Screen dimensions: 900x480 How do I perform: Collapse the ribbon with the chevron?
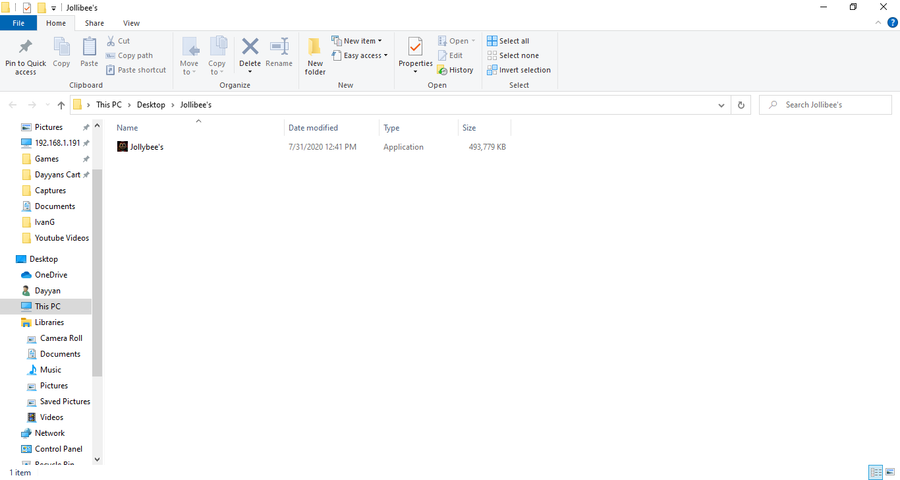878,23
